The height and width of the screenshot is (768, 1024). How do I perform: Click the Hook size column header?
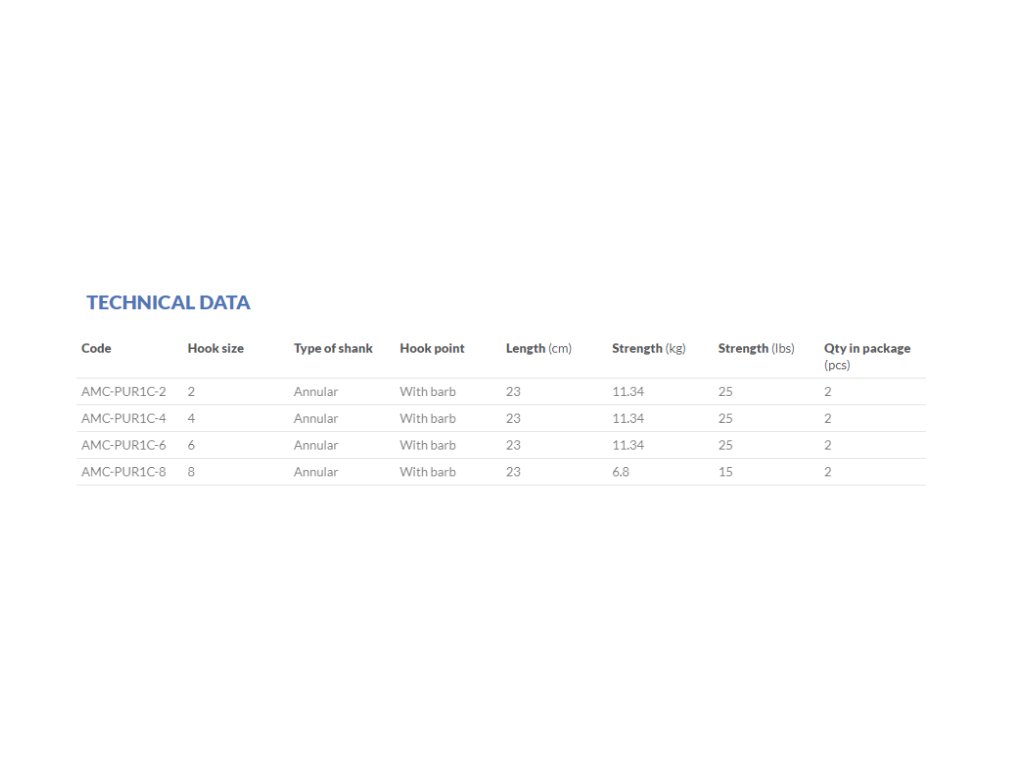(x=215, y=348)
